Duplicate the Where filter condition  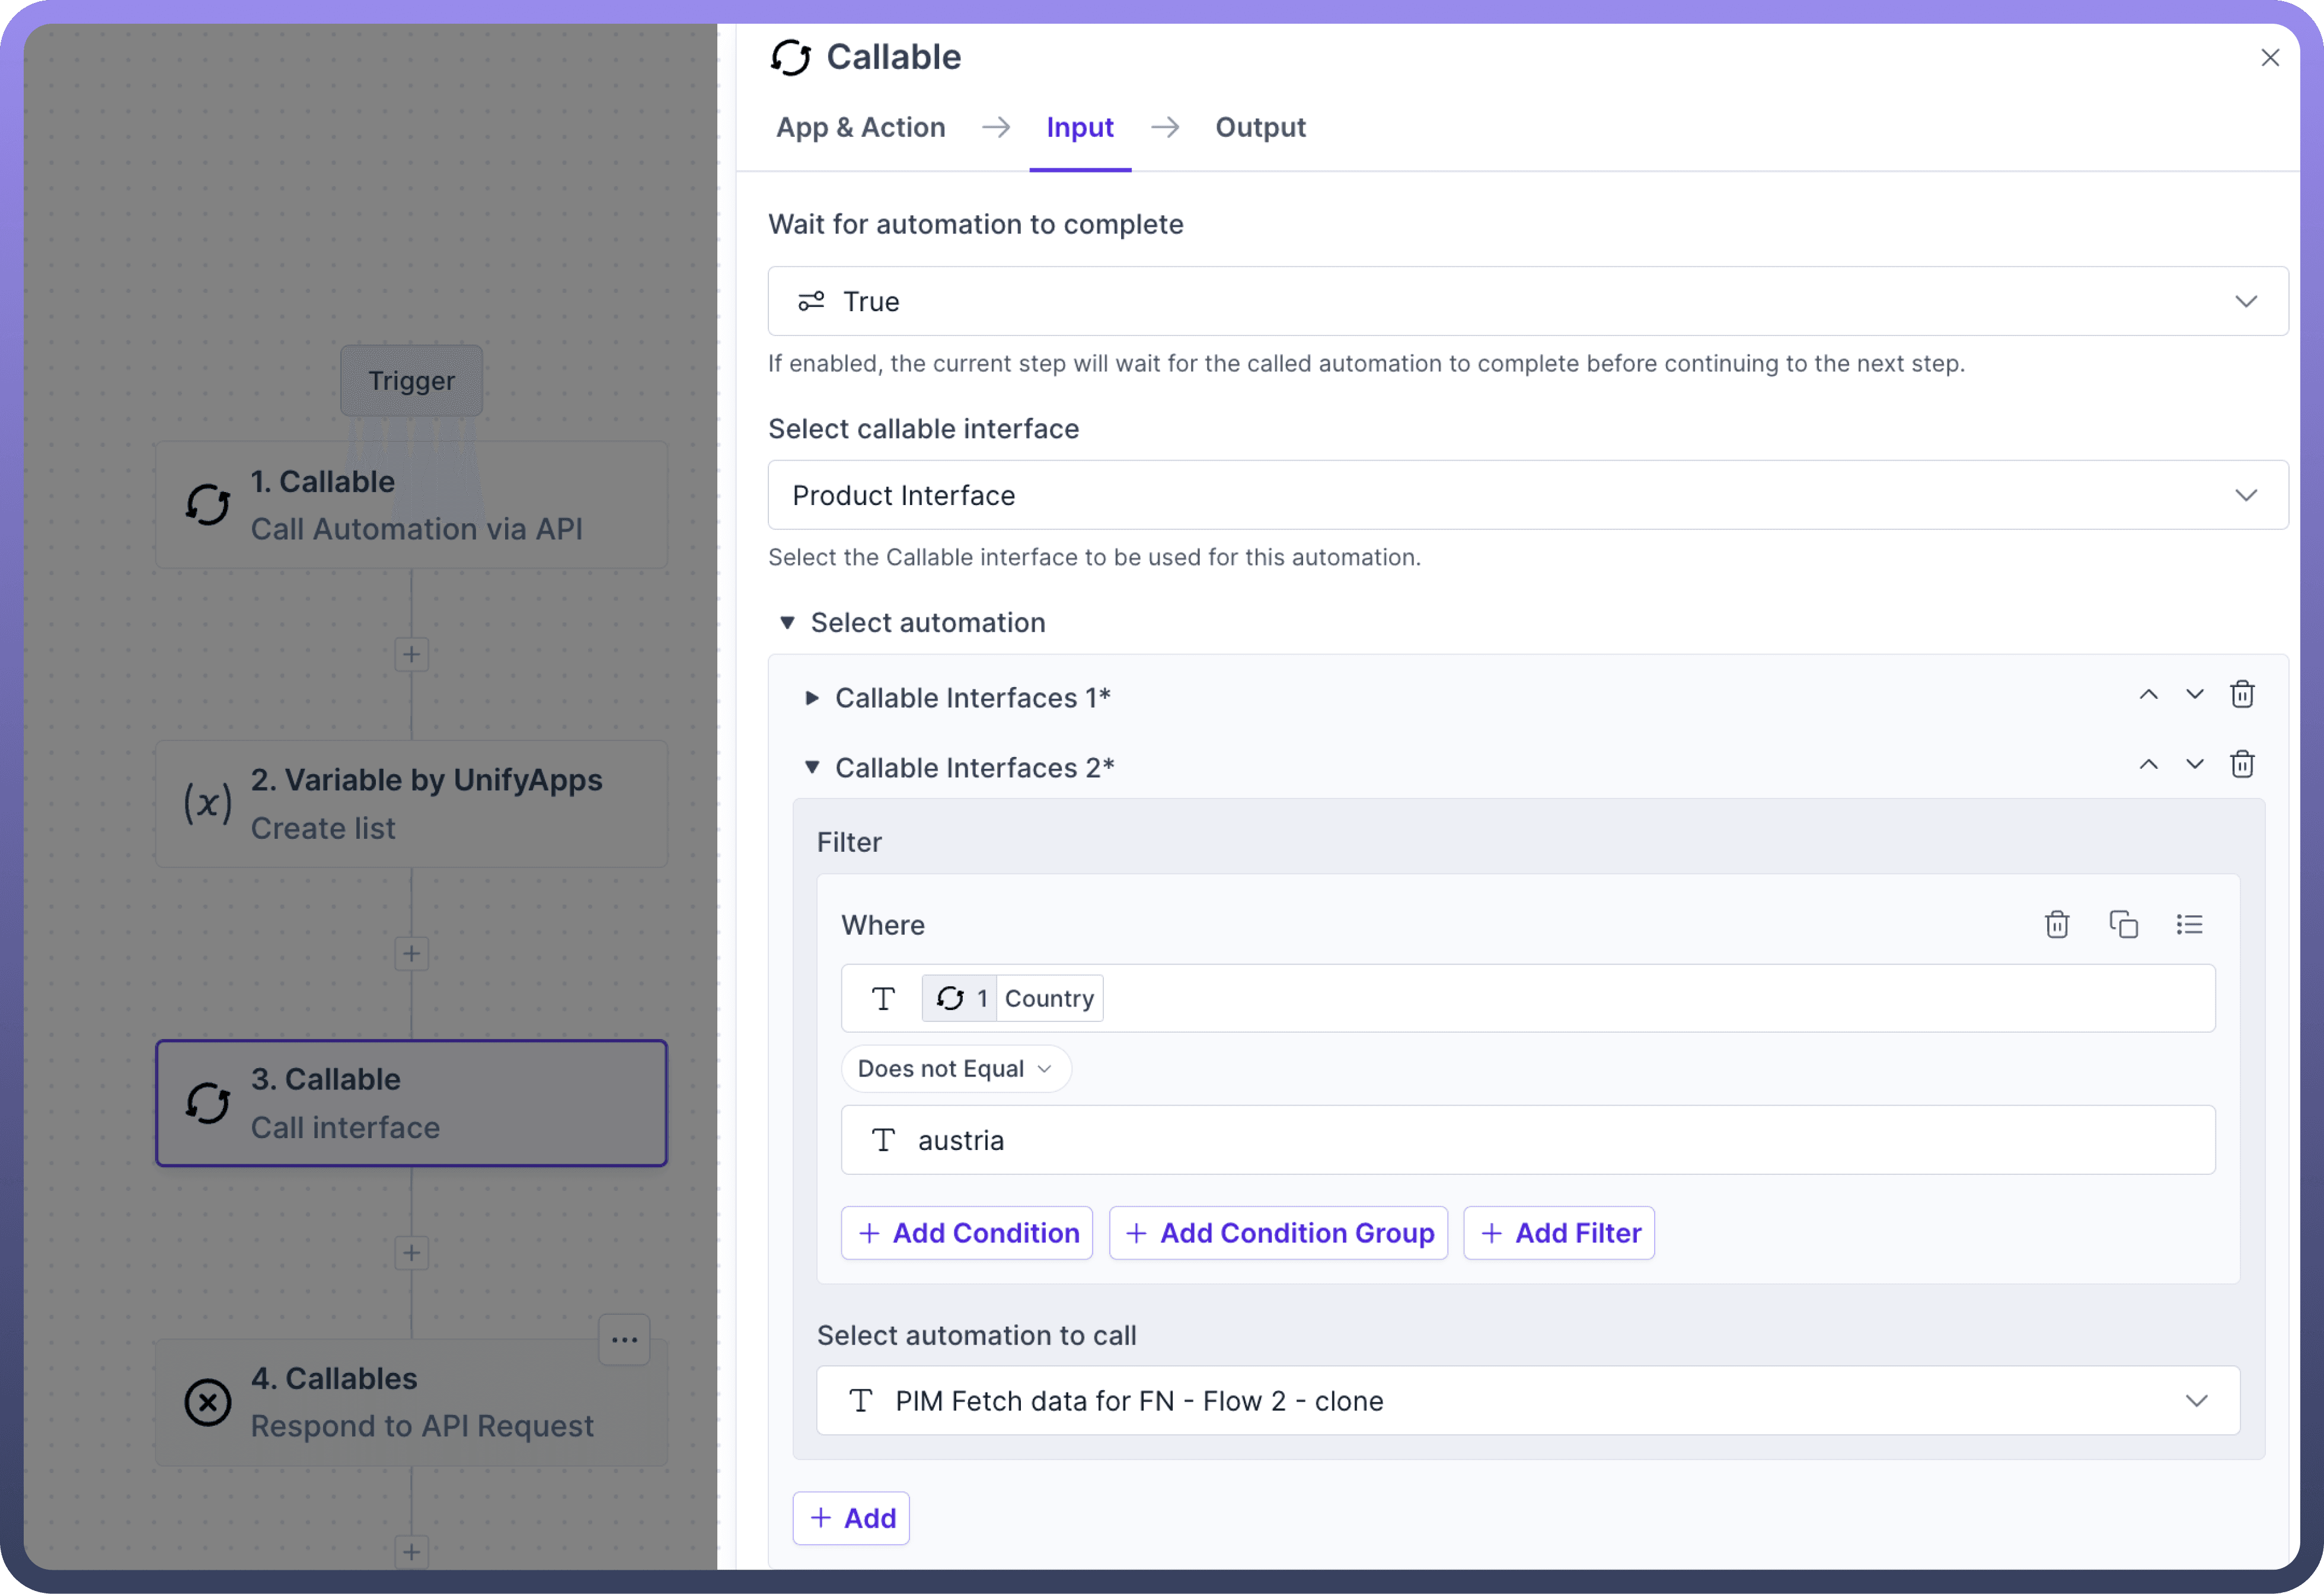[2123, 925]
